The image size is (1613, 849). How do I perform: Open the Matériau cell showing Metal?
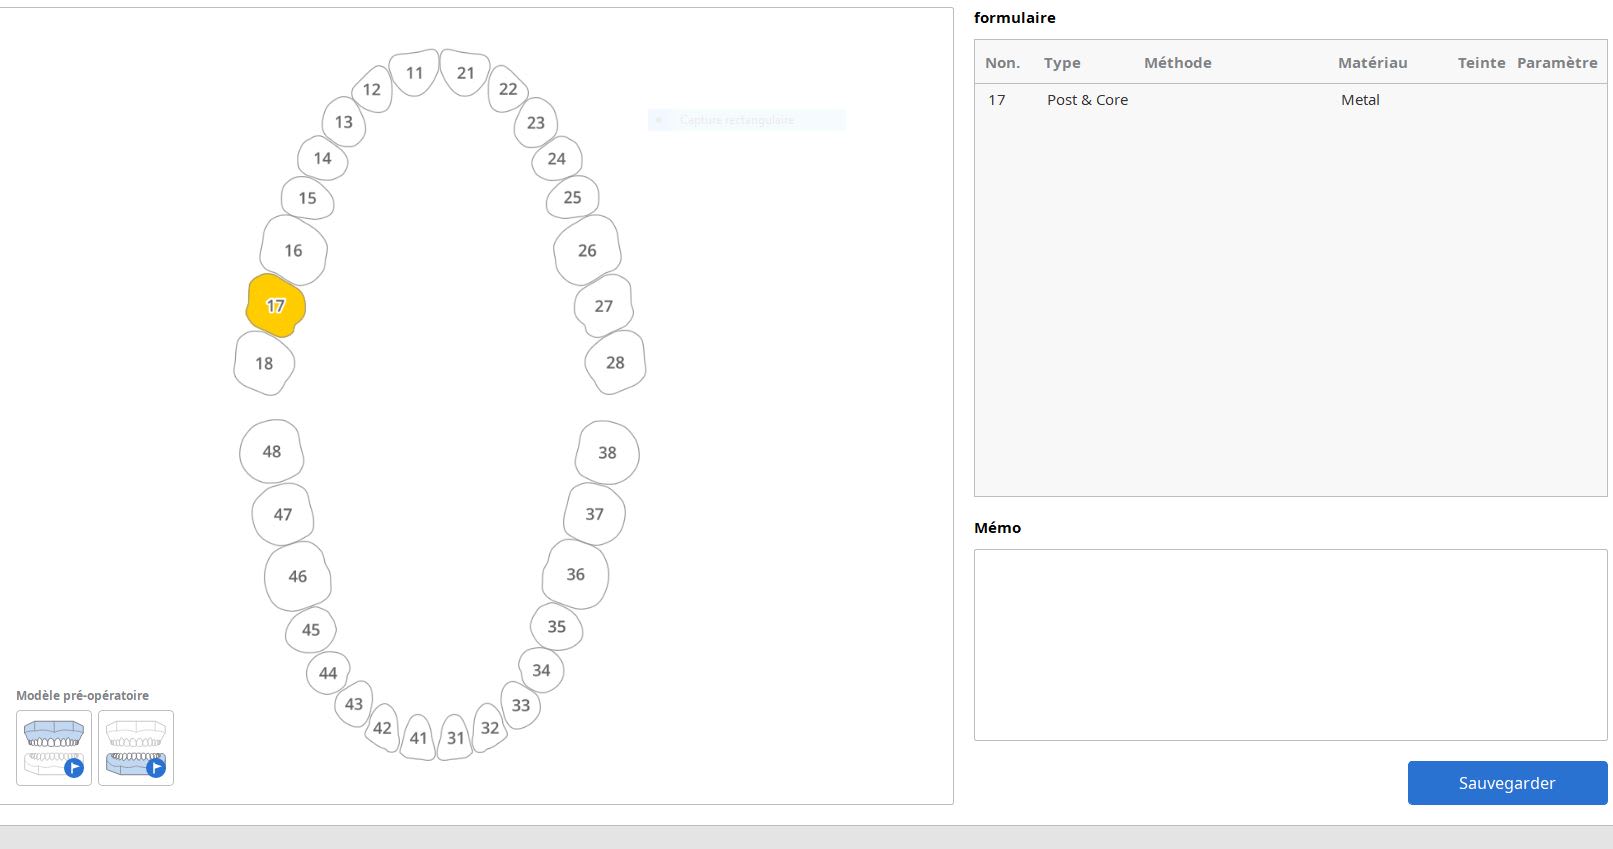point(1360,100)
